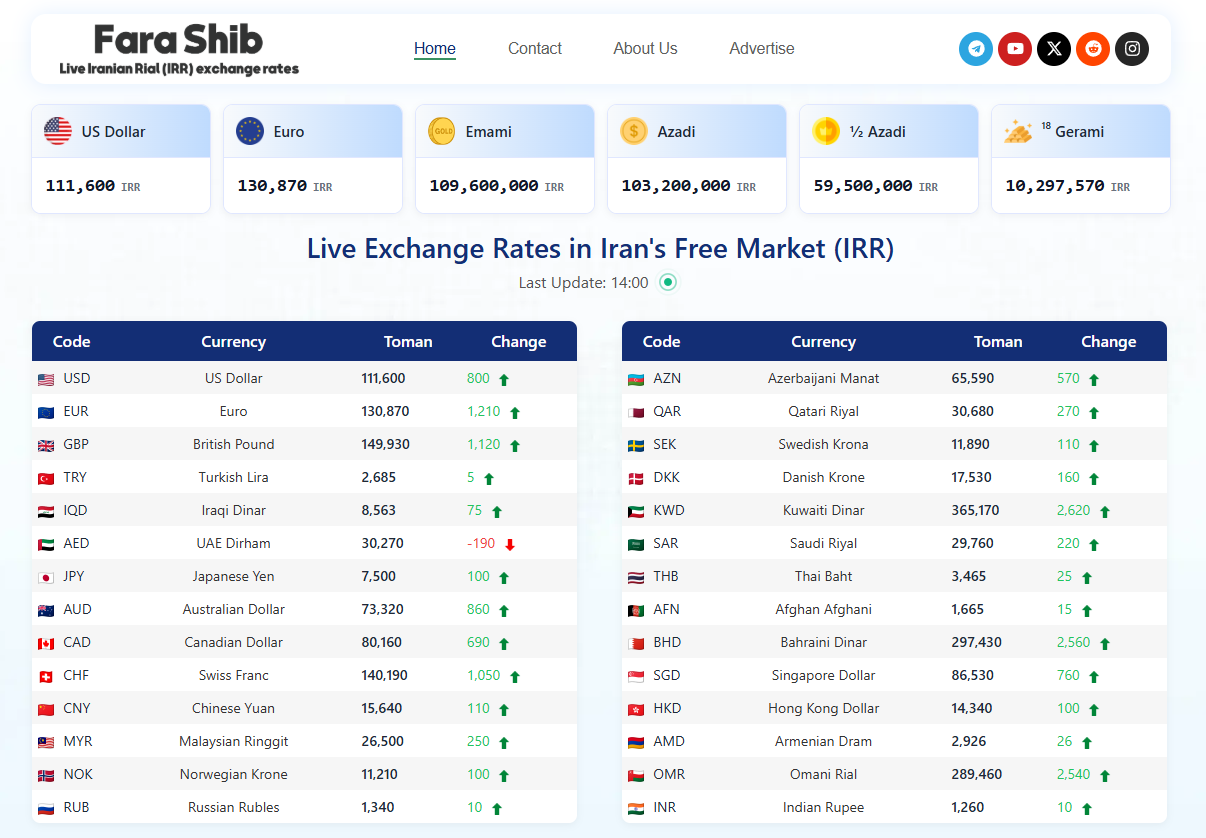Navigate to About Us
The width and height of the screenshot is (1206, 838).
click(x=645, y=49)
